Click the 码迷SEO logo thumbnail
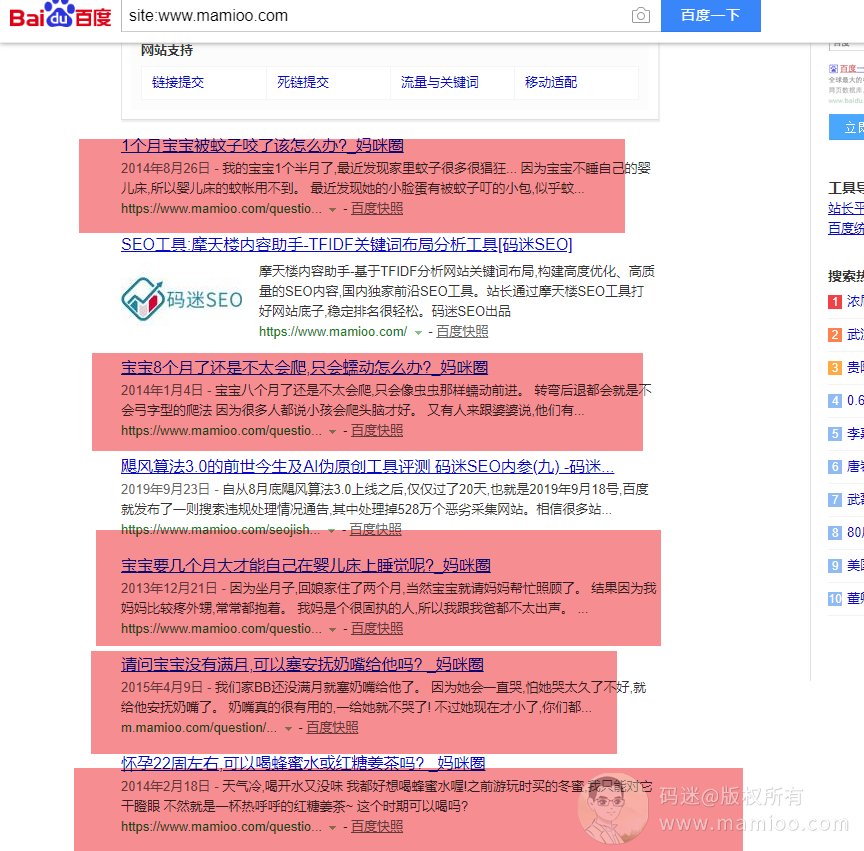Image resolution: width=864 pixels, height=851 pixels. point(182,298)
